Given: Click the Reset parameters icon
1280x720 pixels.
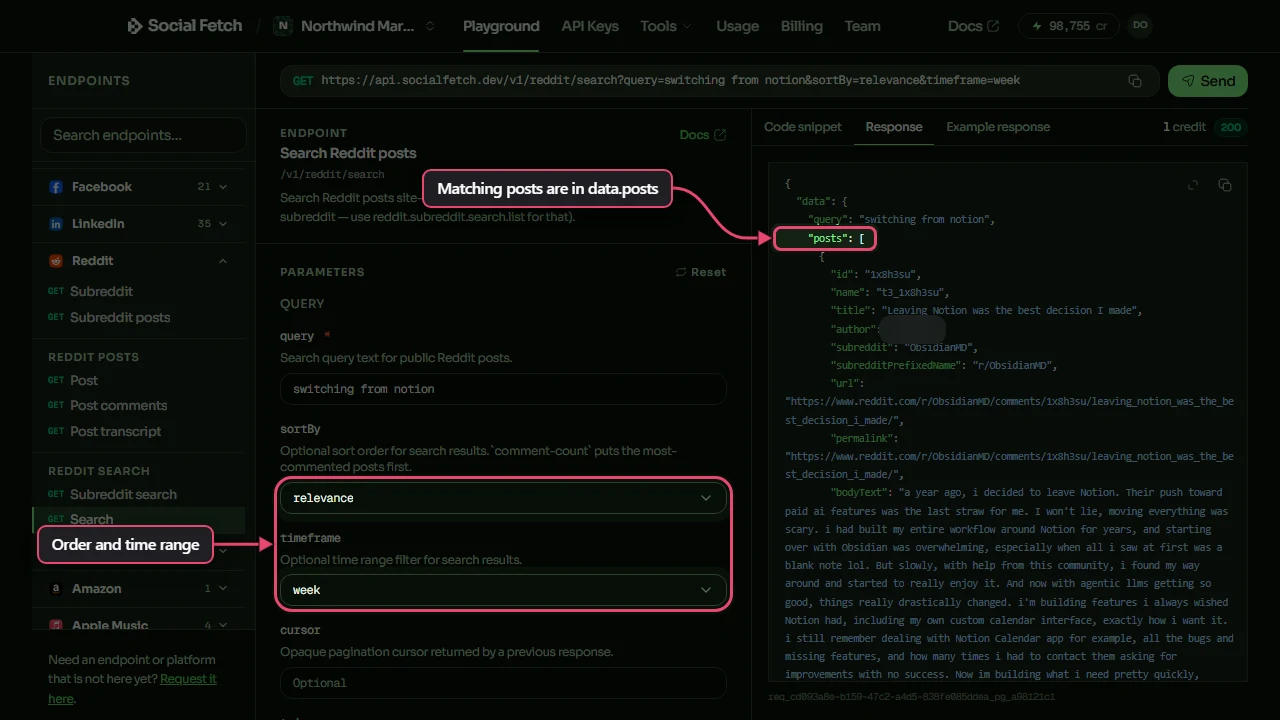Looking at the screenshot, I should pos(681,272).
